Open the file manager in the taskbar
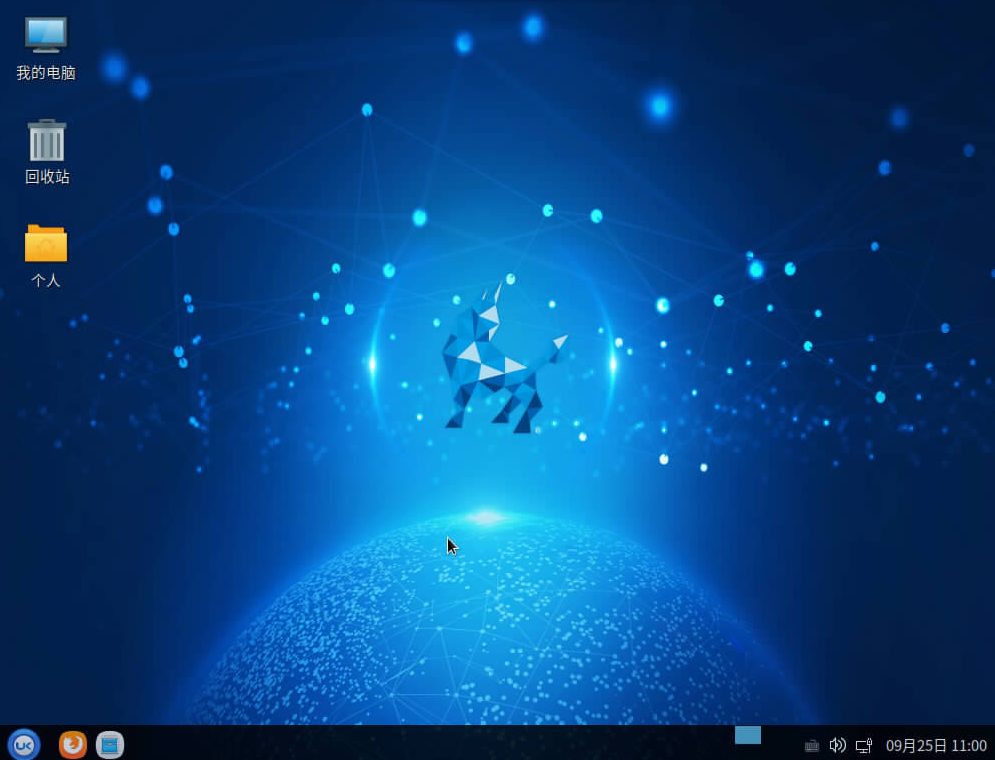The width and height of the screenshot is (995, 760). point(110,744)
